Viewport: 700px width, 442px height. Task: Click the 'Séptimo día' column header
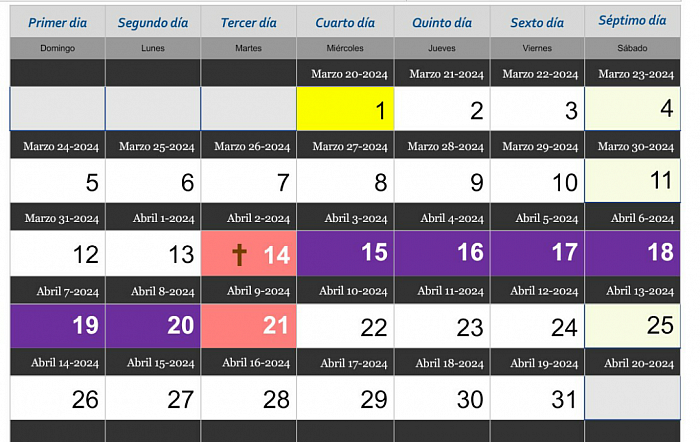coord(632,21)
